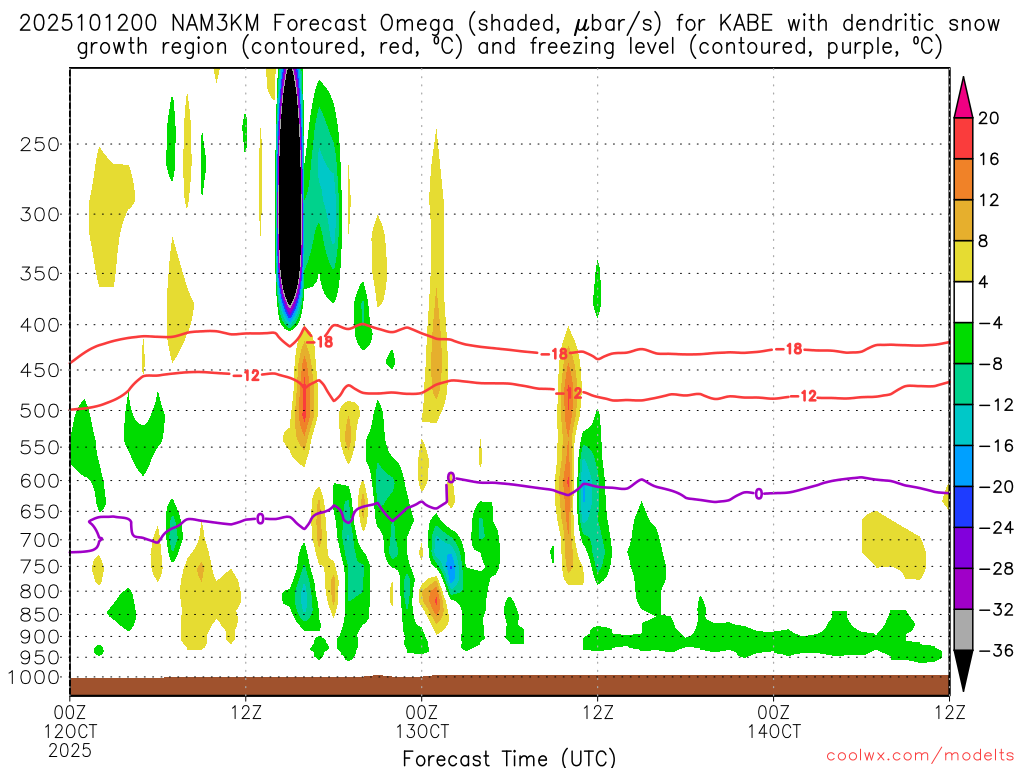Click the purple -32 to -28 colorbar swatch
The image size is (1024, 768).
(x=963, y=589)
